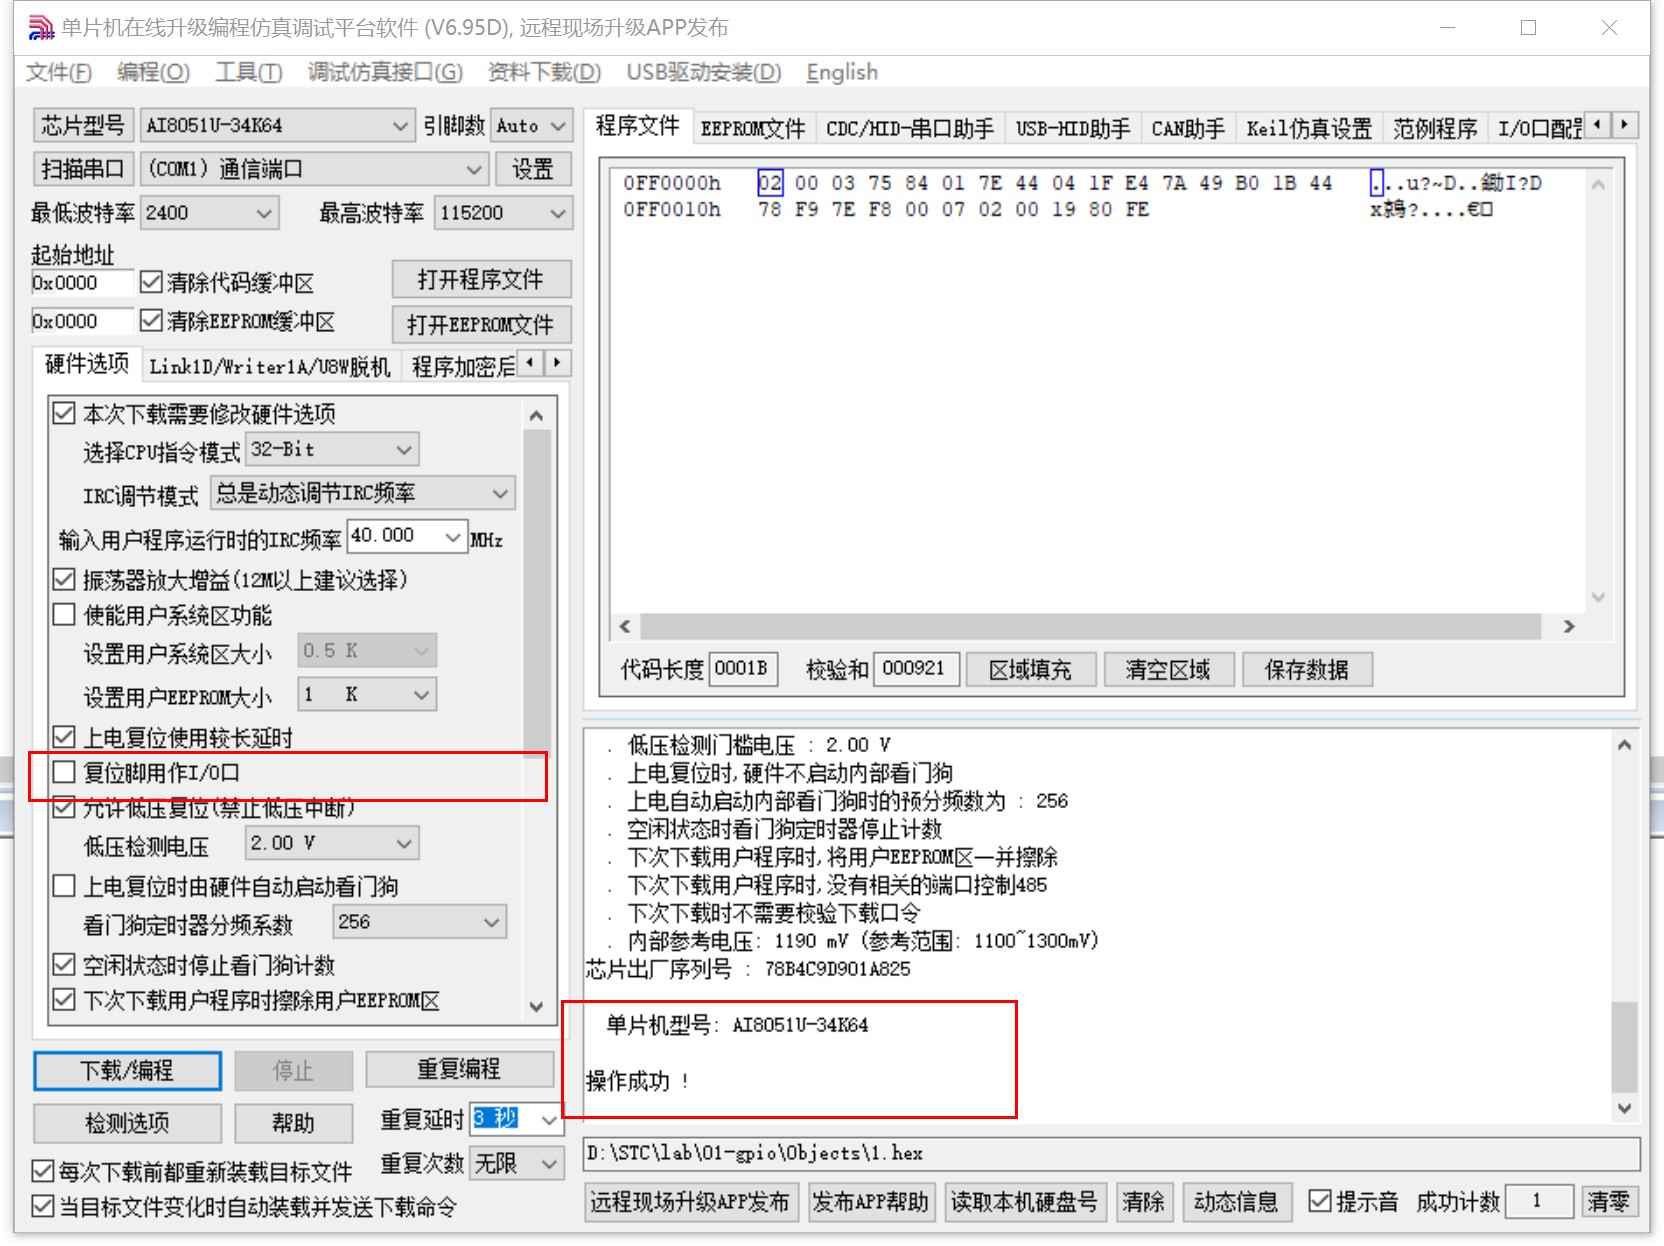Switch to USB-HID助手 tab
The height and width of the screenshot is (1246, 1664).
click(x=1073, y=129)
